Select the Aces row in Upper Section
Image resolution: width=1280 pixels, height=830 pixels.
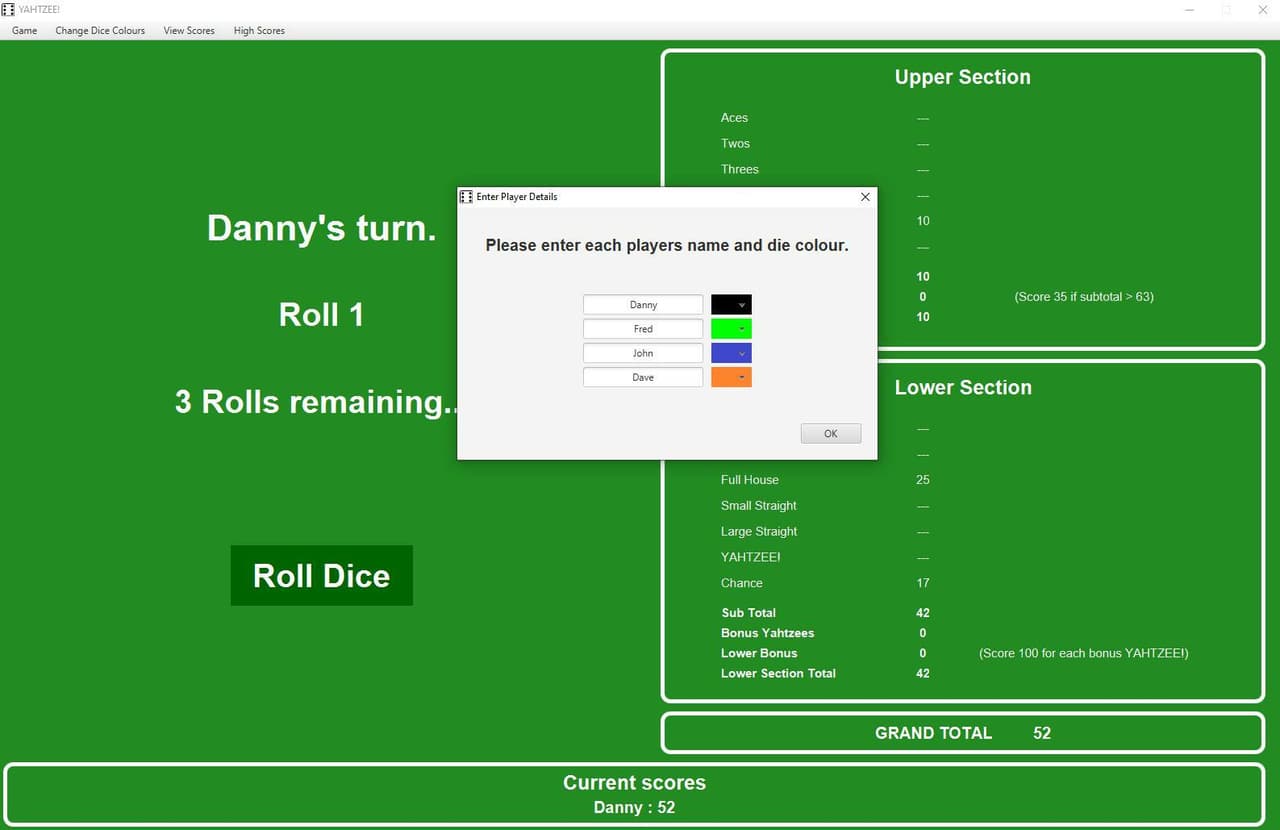[x=825, y=118]
